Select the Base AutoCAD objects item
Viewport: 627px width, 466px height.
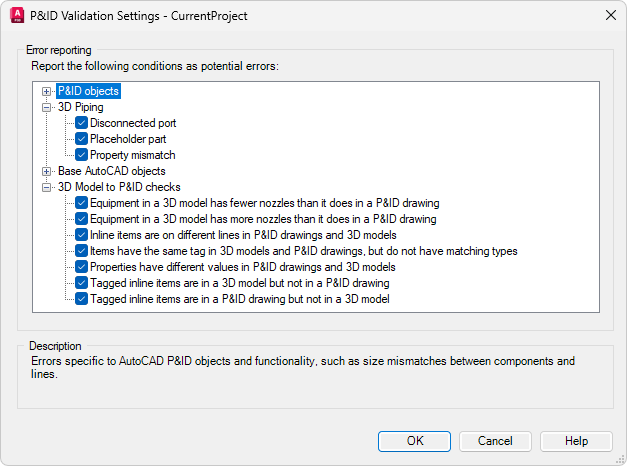point(111,171)
